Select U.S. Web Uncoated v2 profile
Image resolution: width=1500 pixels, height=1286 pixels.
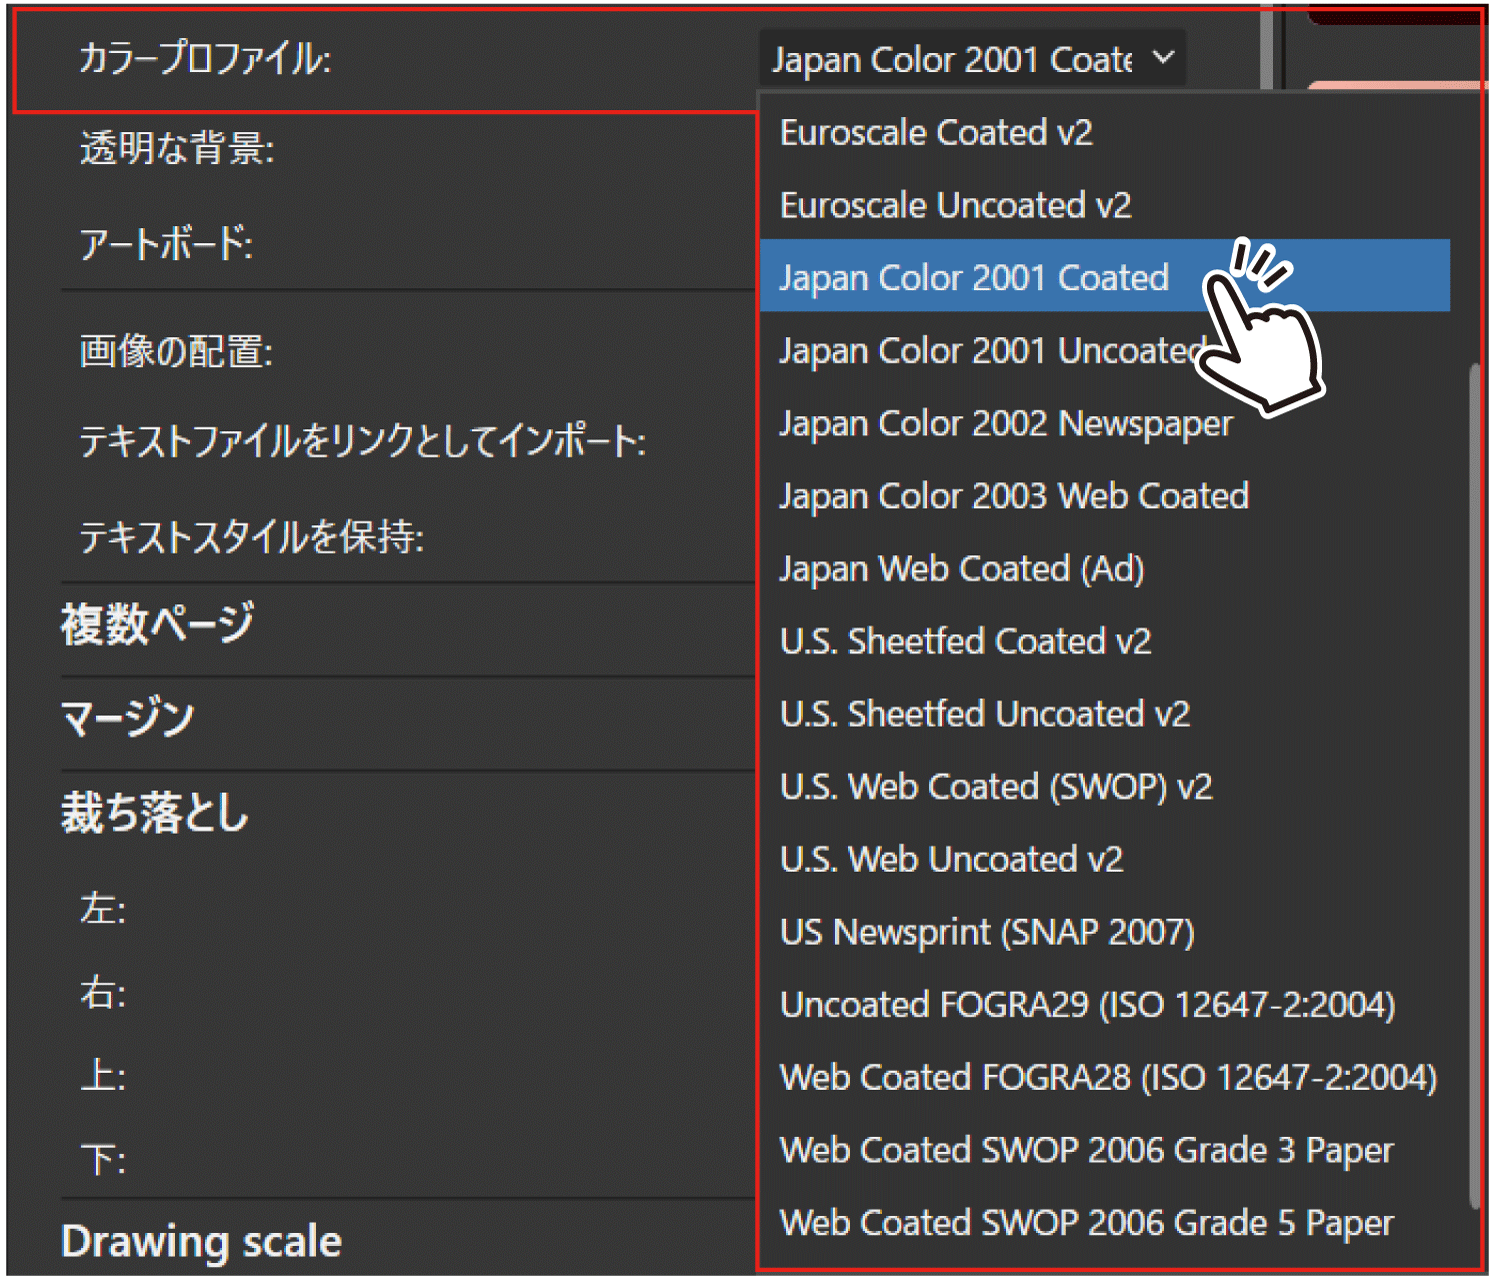click(951, 859)
